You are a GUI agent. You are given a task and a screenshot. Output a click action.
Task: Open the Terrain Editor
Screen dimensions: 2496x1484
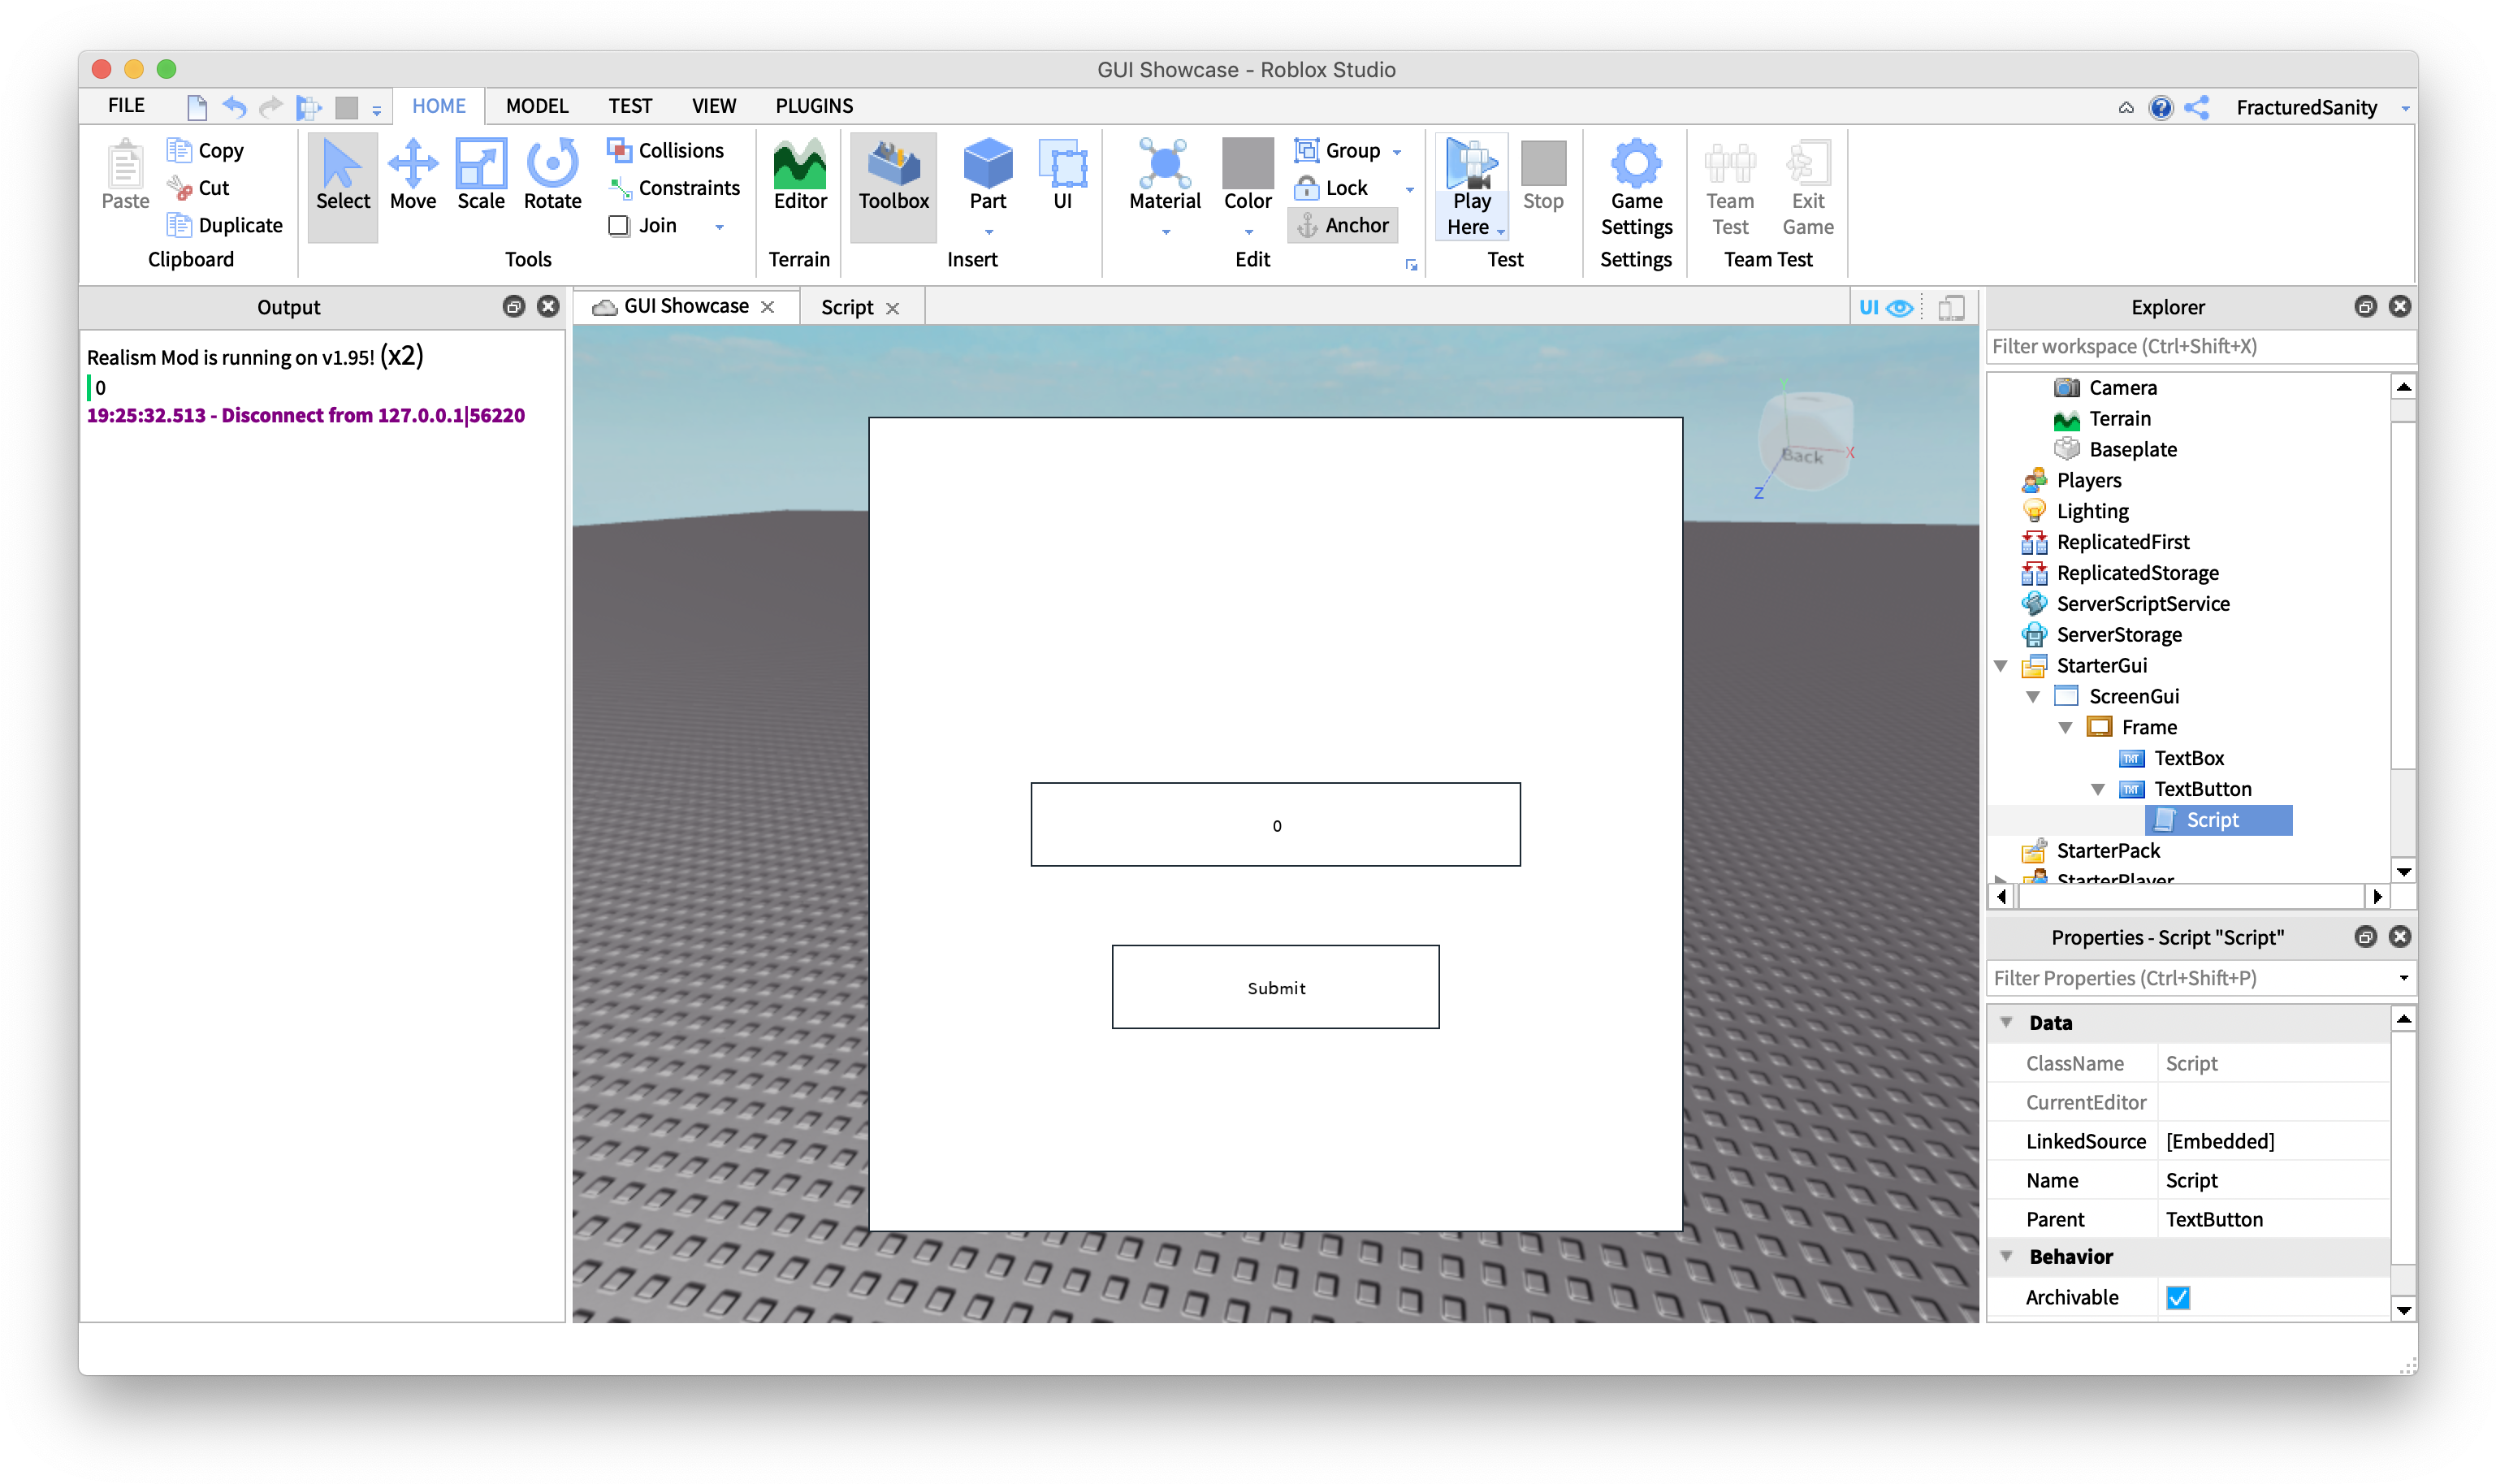pos(799,180)
